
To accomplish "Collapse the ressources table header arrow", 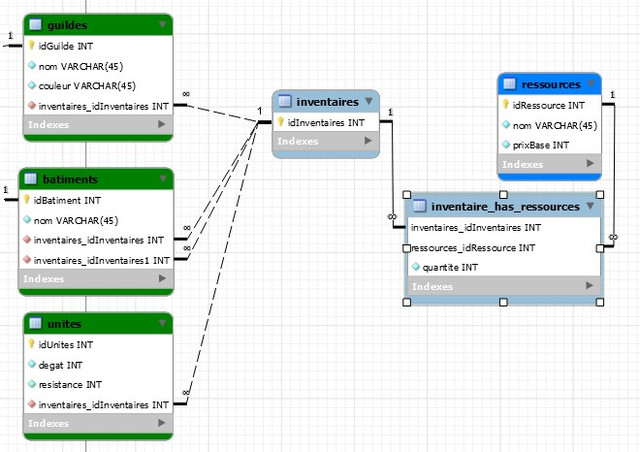I will 591,84.
